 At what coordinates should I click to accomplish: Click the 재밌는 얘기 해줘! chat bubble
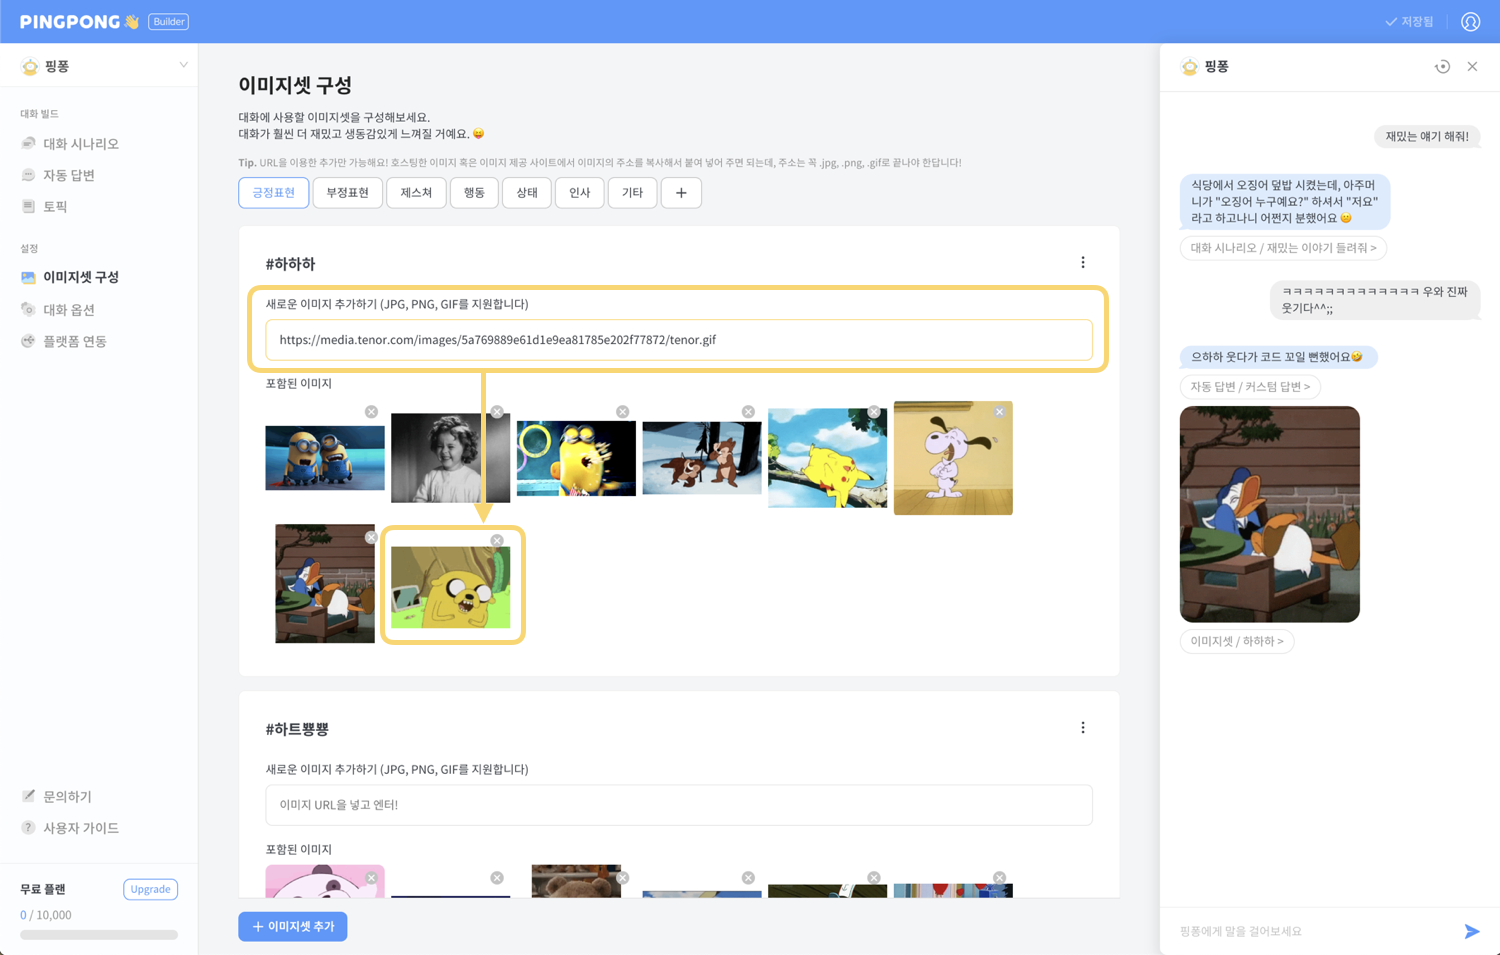tap(1427, 136)
